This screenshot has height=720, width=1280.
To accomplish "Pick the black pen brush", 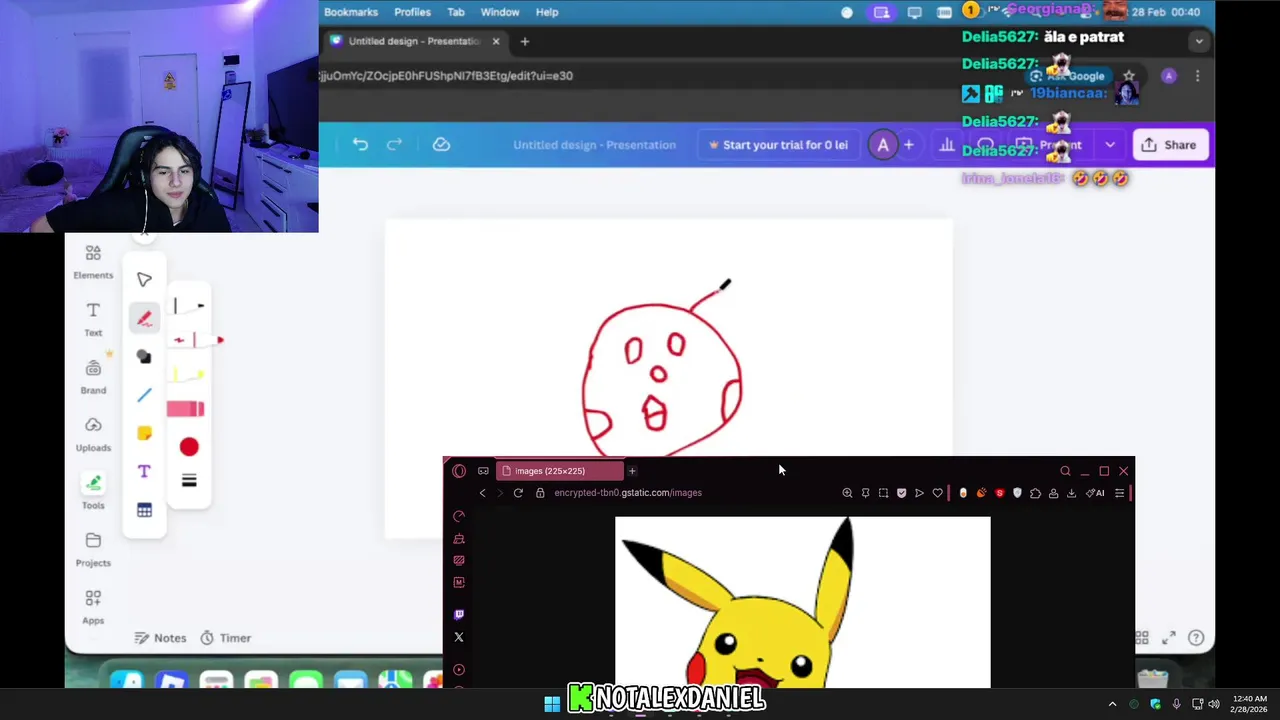I will [188, 306].
